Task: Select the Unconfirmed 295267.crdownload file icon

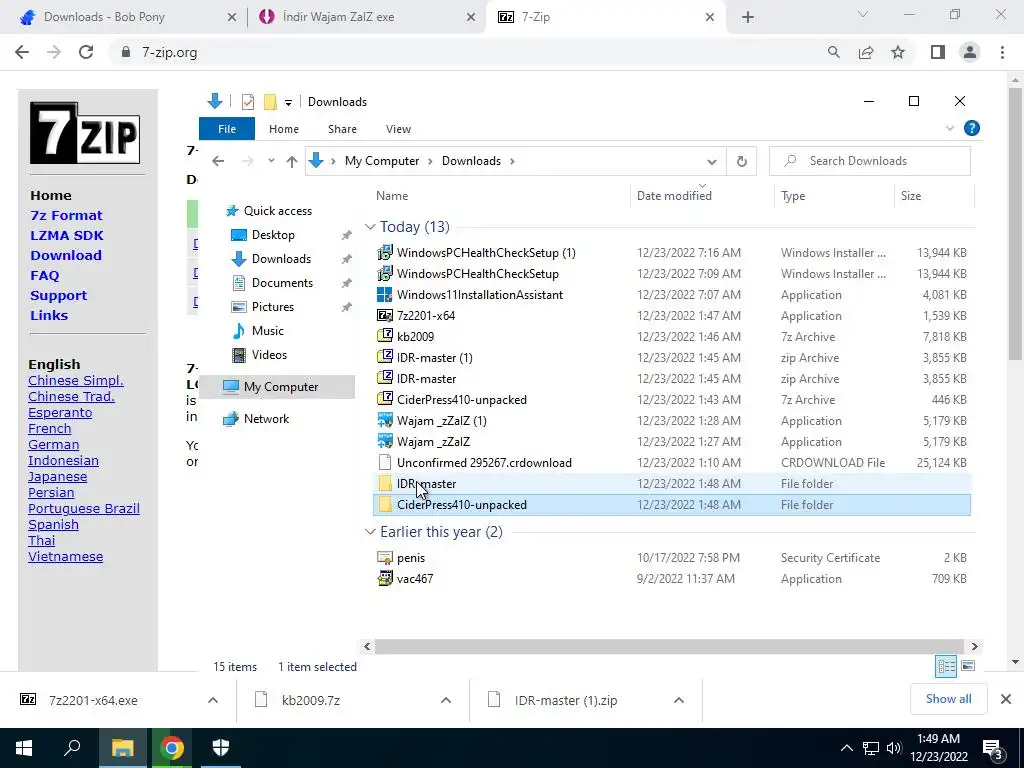Action: point(385,462)
